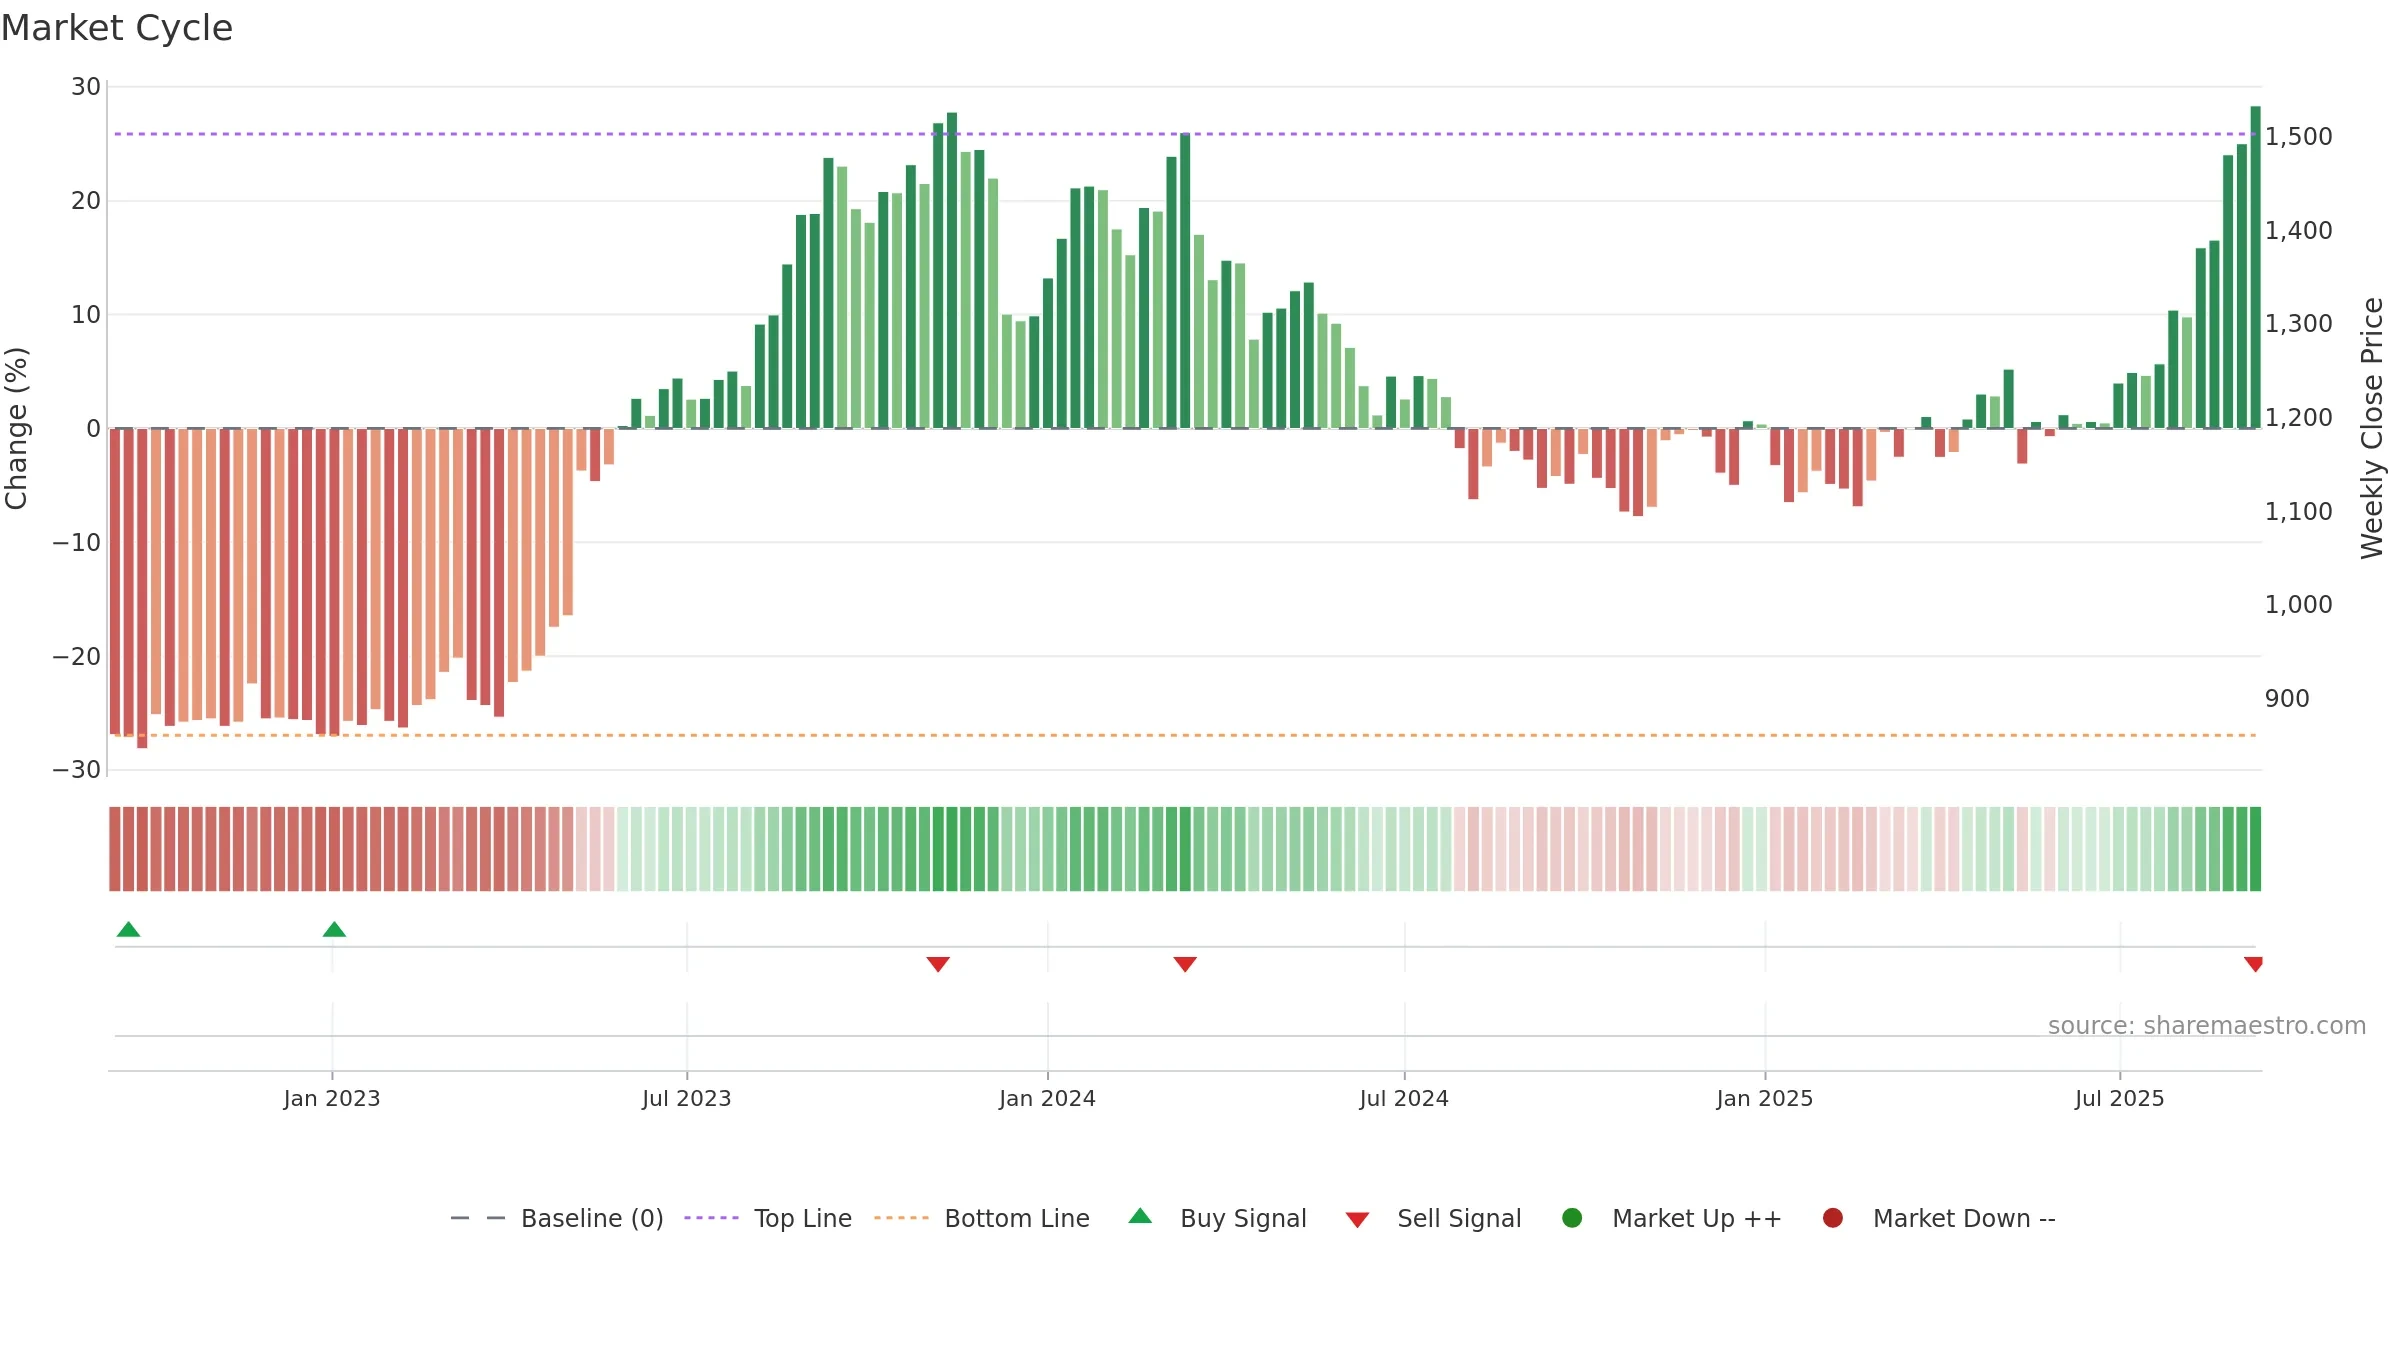Viewport: 2400px width, 1350px height.
Task: Click the green Market Up circle legend icon
Action: tap(1572, 1218)
